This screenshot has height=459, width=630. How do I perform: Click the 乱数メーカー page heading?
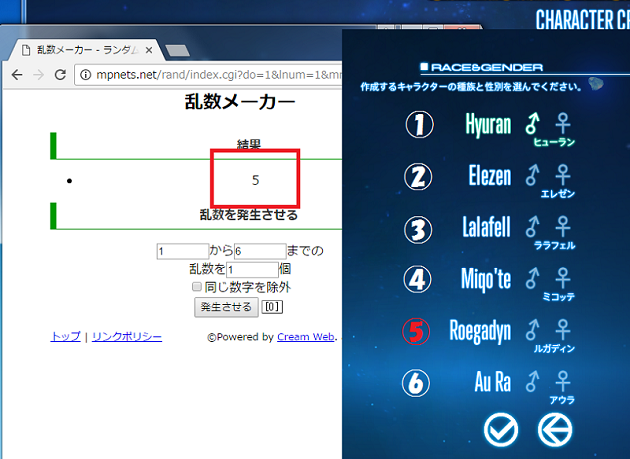[x=240, y=102]
